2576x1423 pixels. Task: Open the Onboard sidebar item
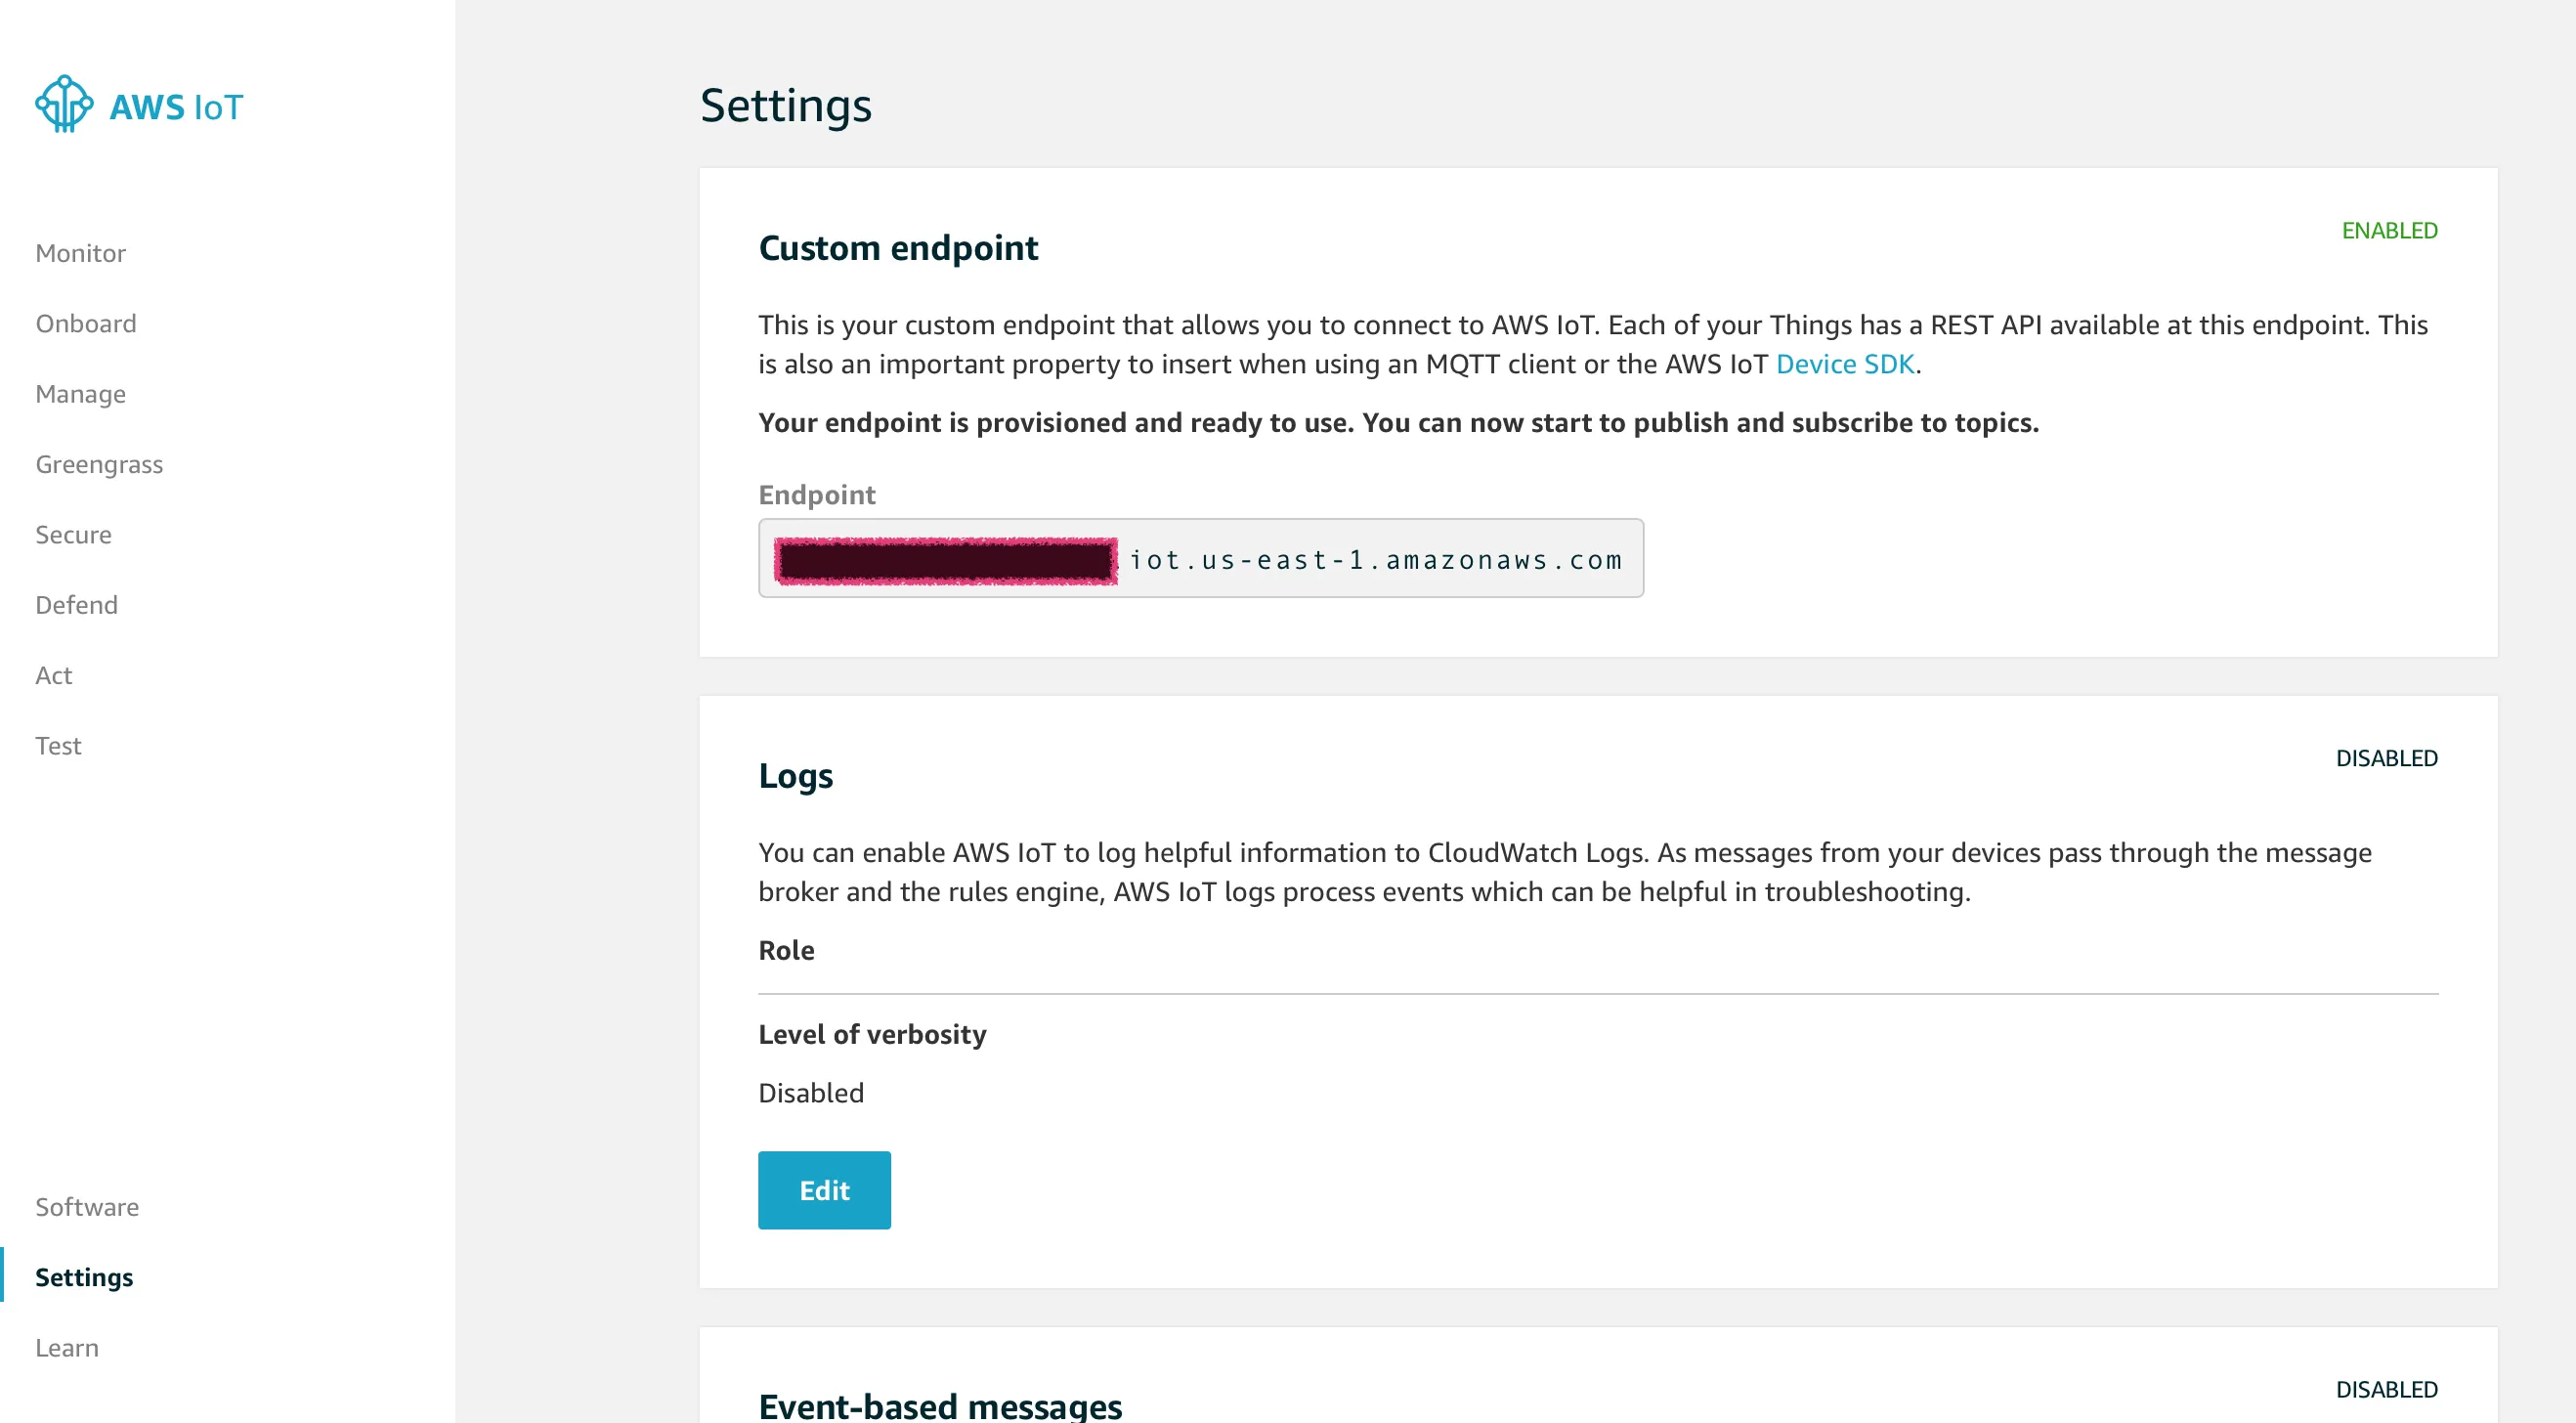tap(86, 323)
